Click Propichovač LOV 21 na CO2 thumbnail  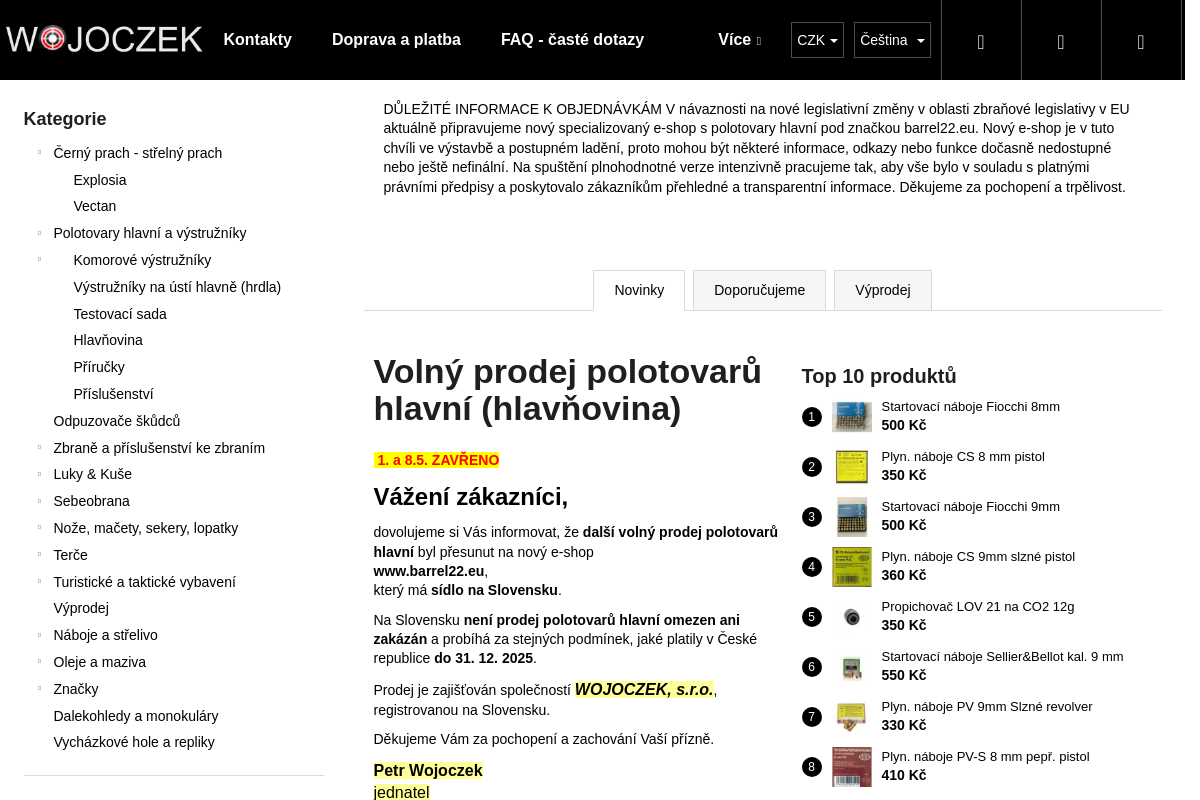pos(852,617)
